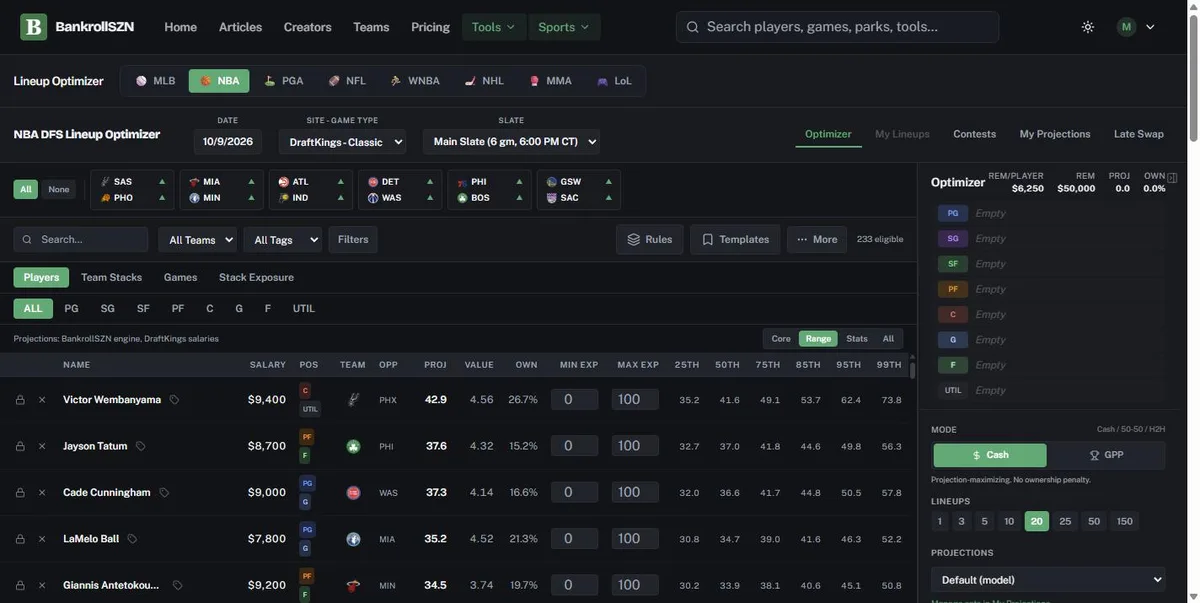Select the MLB sport tab
1200x603 pixels.
(155, 81)
